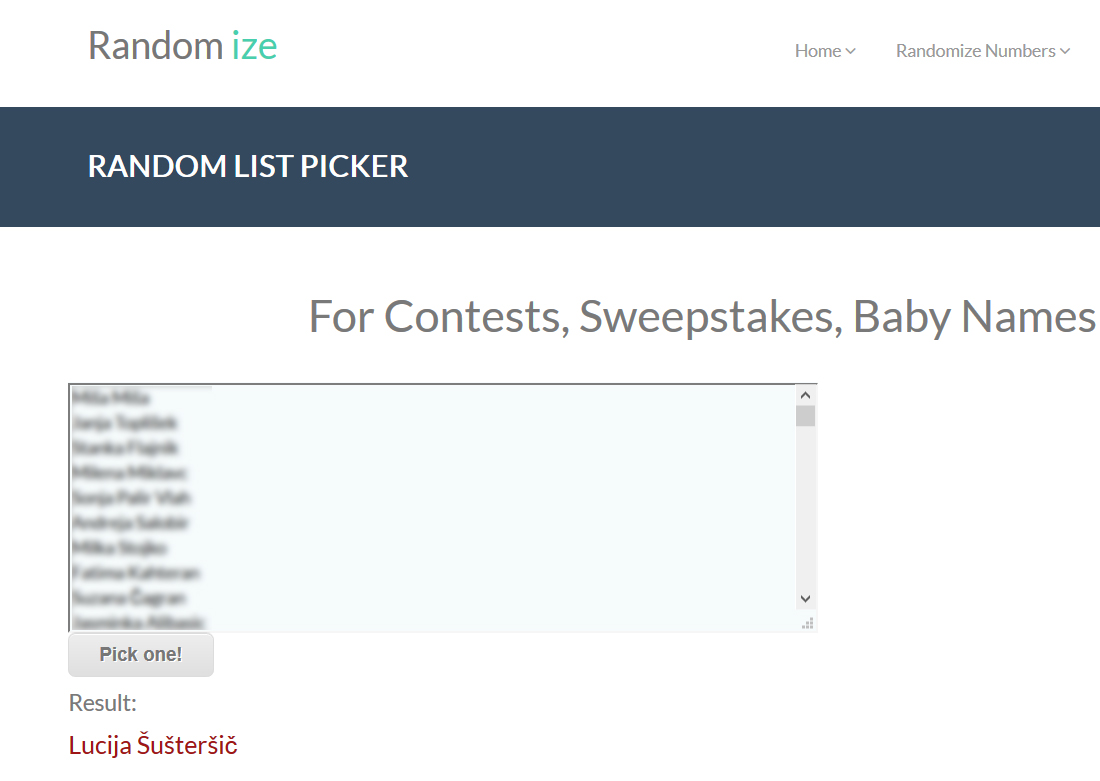
Task: Click the dark blue header banner
Action: coord(550,167)
